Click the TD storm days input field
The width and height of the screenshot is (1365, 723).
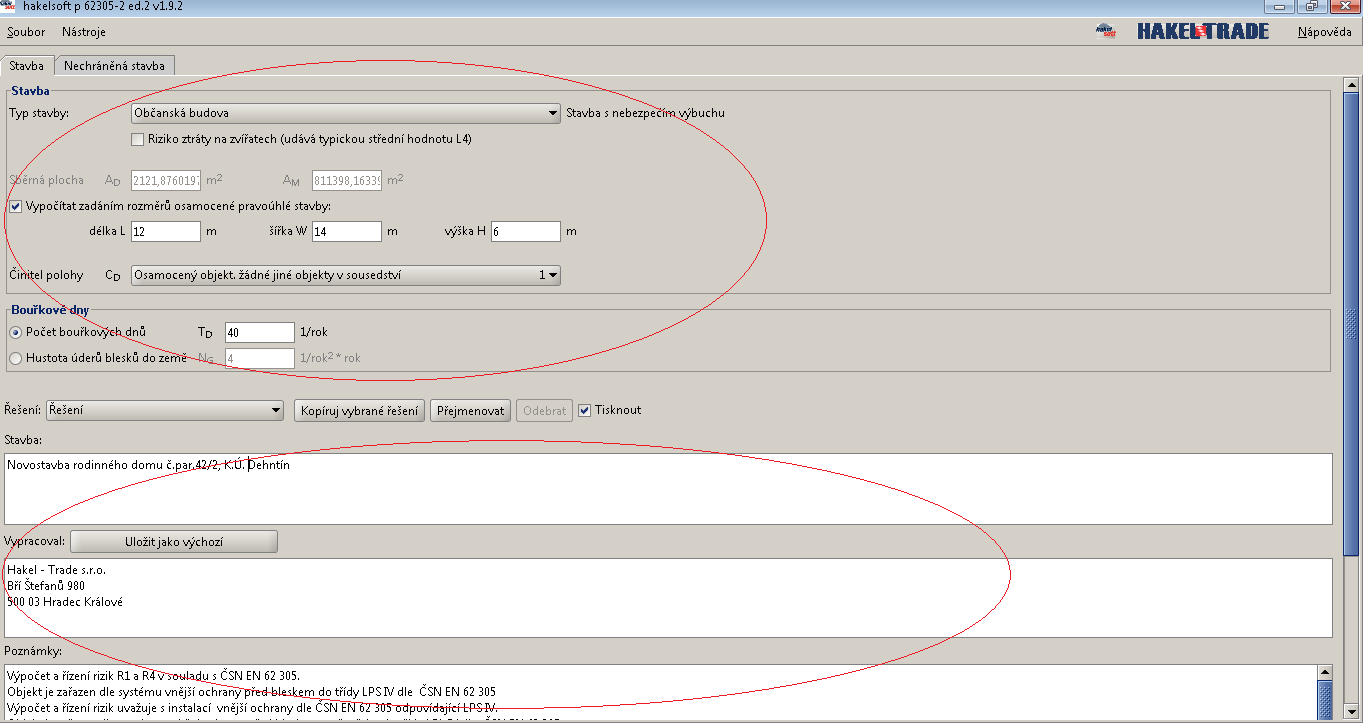(x=260, y=332)
